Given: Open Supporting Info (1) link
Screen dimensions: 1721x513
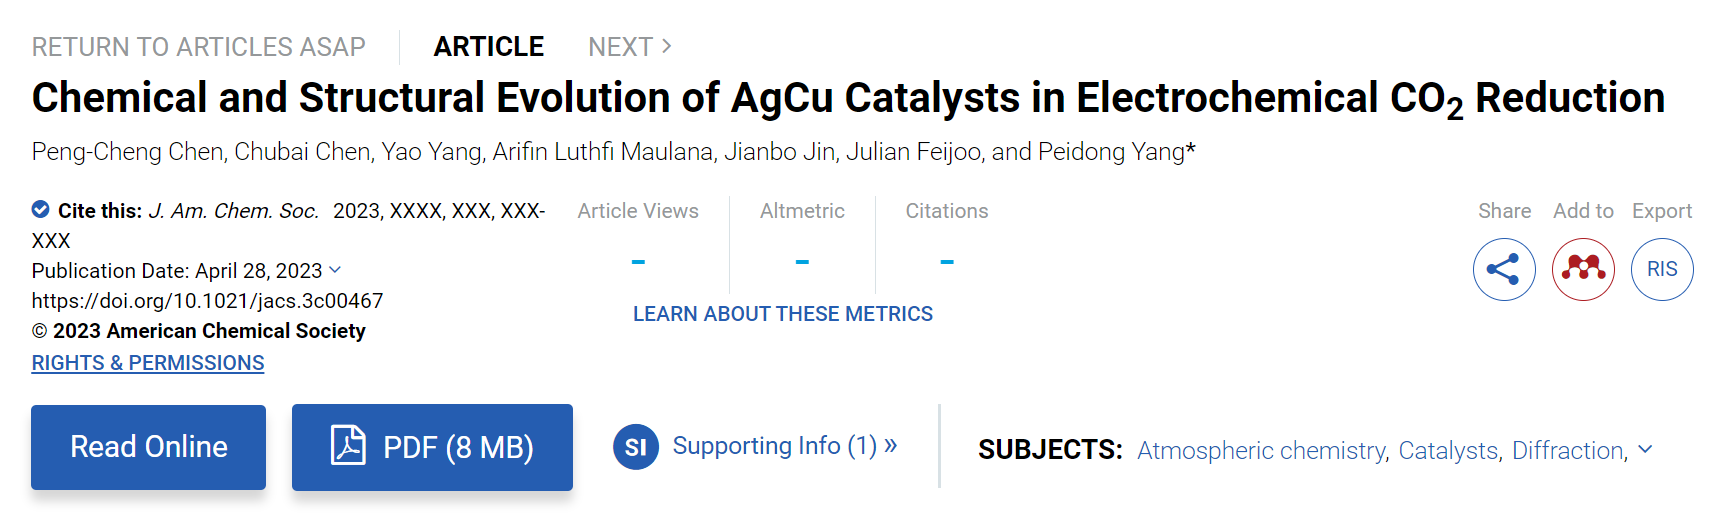Looking at the screenshot, I should click(784, 446).
